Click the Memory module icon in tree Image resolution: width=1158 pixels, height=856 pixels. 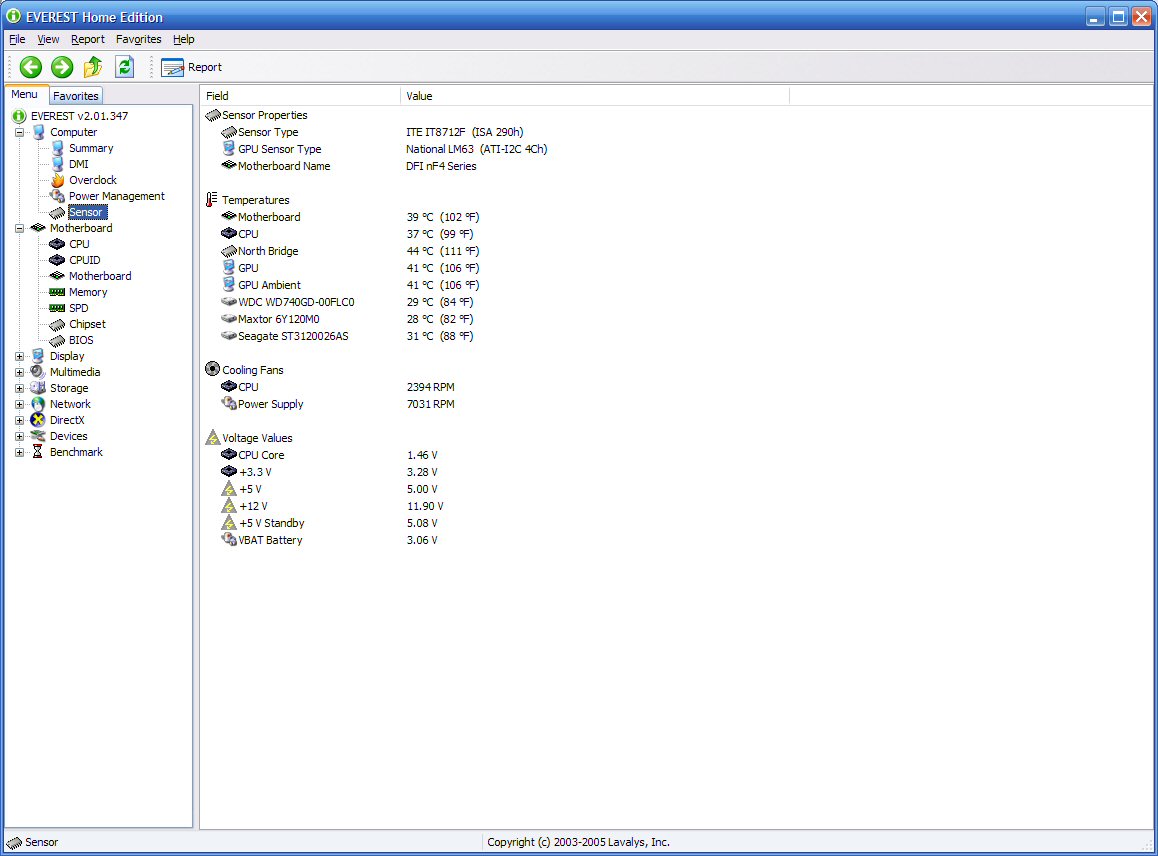[57, 292]
